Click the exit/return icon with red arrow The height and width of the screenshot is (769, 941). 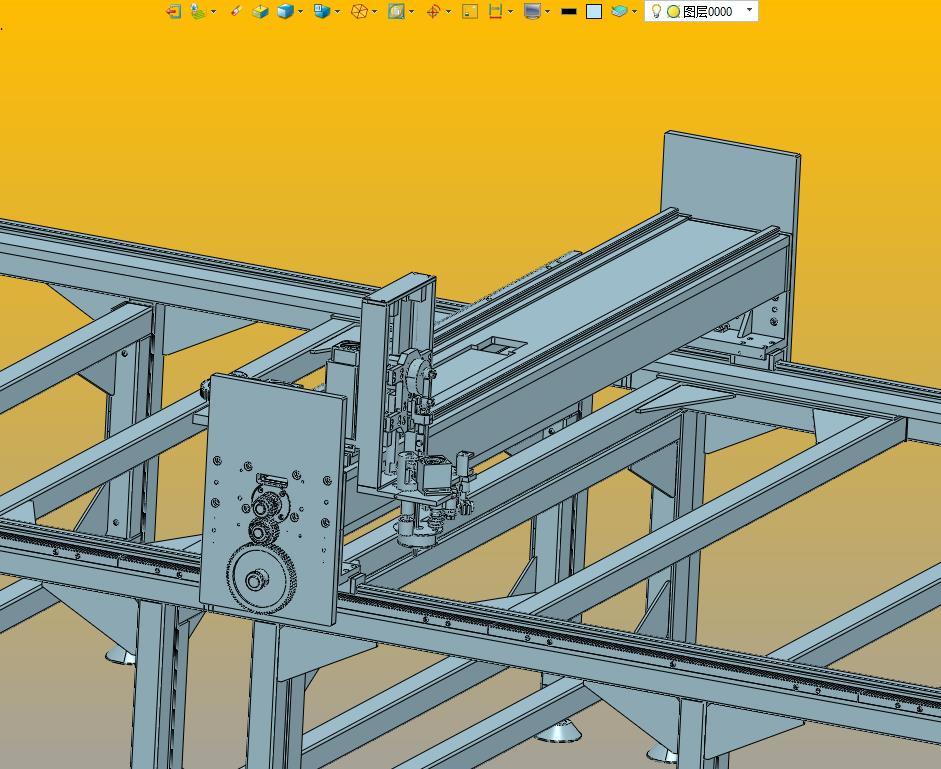173,11
